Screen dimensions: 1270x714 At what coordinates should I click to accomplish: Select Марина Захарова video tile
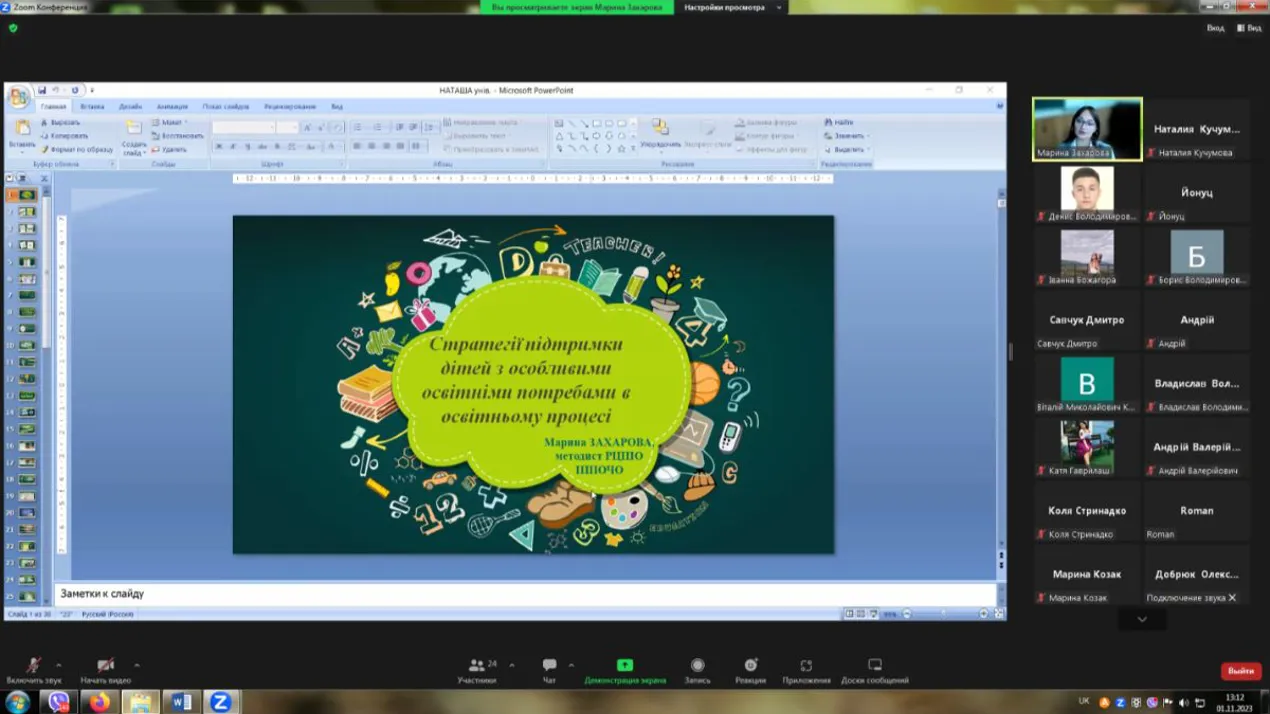(x=1087, y=129)
